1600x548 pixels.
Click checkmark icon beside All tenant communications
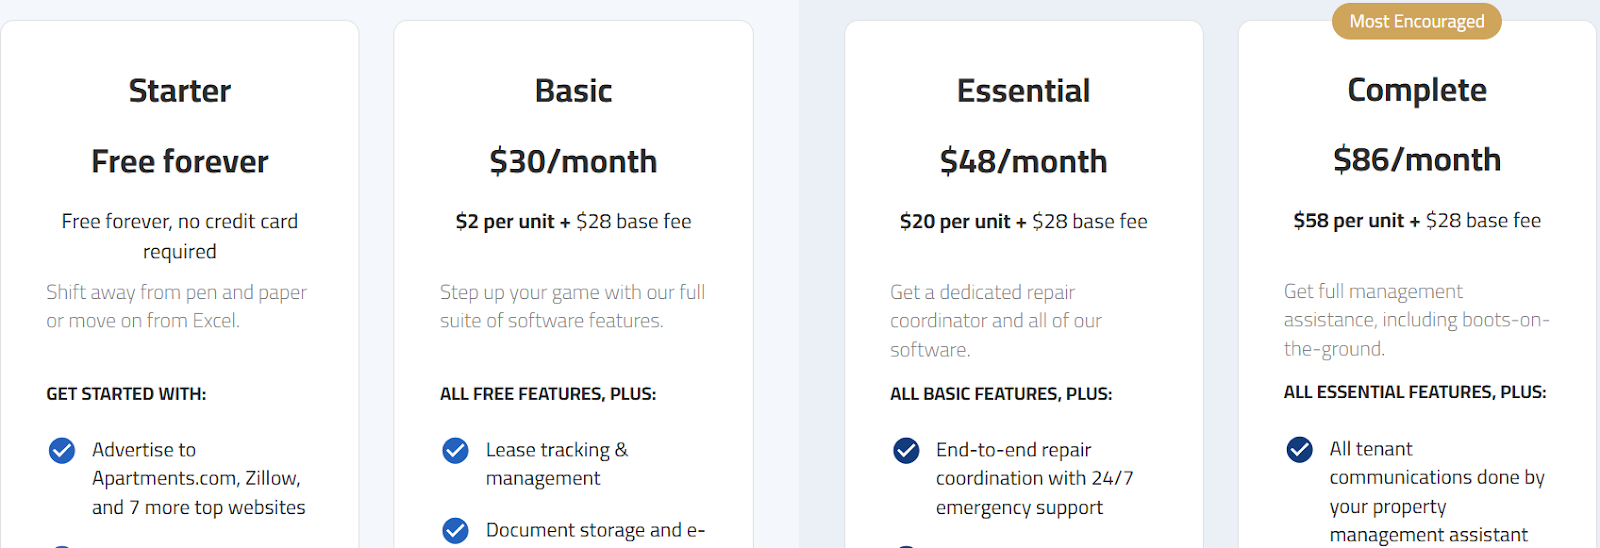tap(1299, 449)
